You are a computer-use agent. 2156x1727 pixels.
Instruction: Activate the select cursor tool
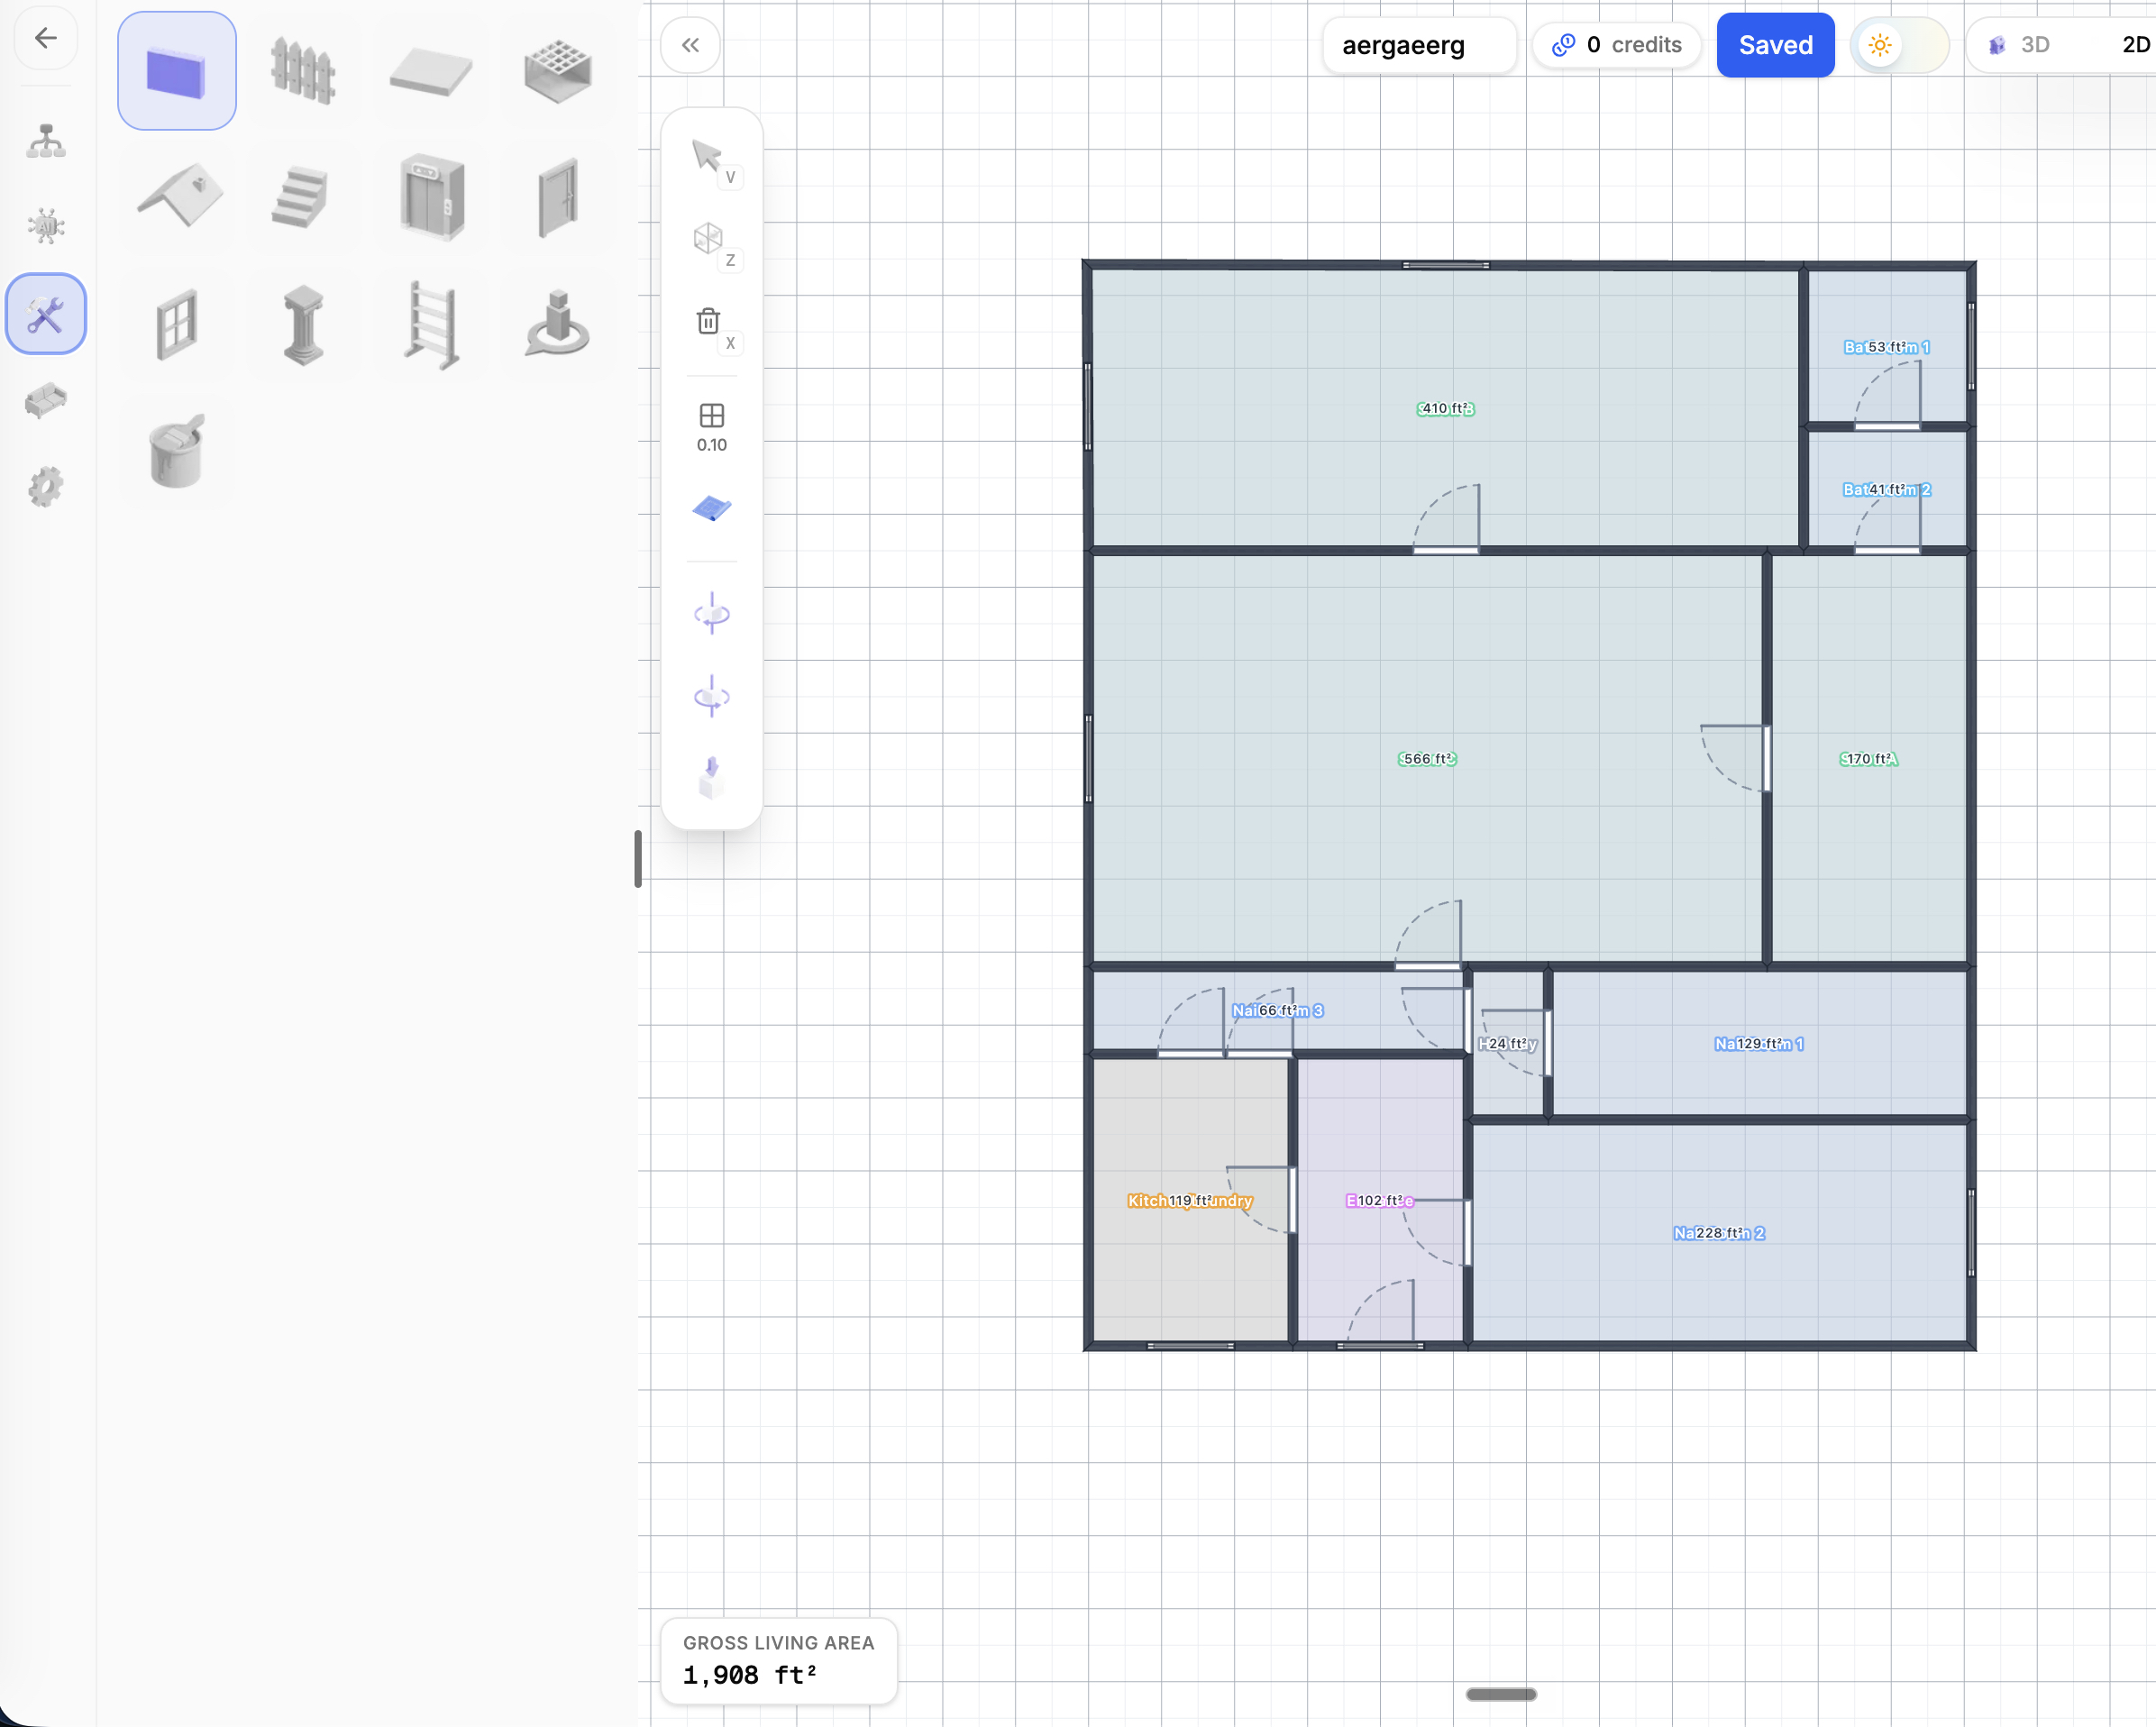pyautogui.click(x=711, y=160)
